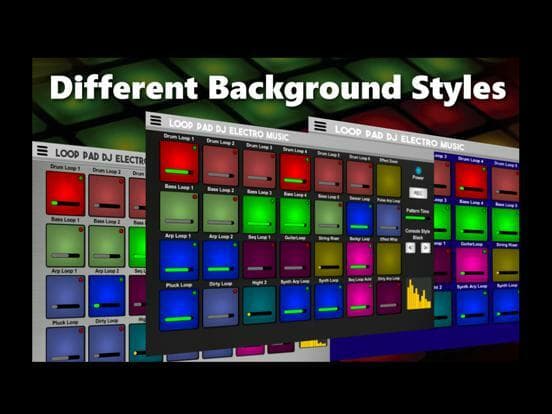Trigger Pluck Loop pad in white console

pos(65,344)
